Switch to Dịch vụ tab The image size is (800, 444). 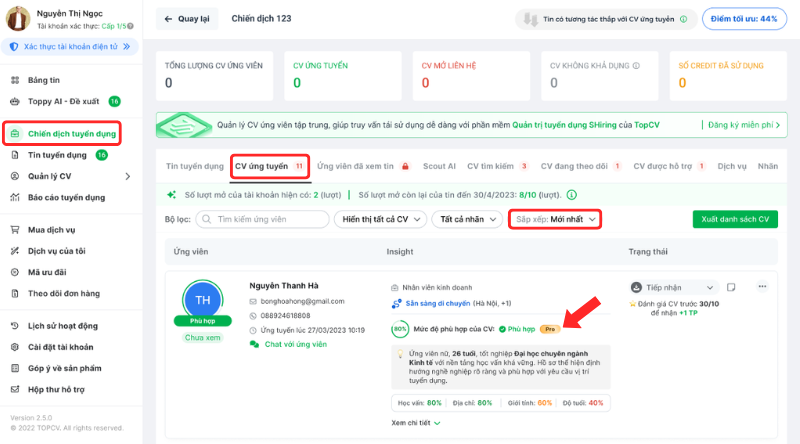(x=732, y=166)
